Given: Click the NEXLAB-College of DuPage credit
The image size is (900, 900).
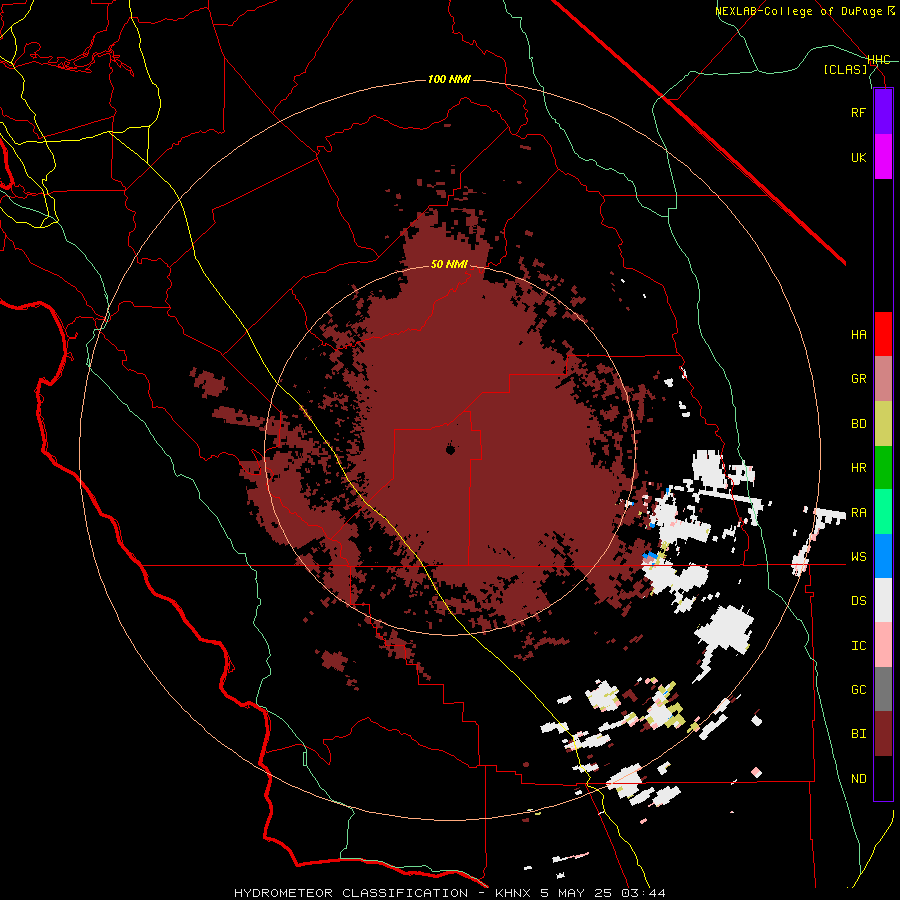Looking at the screenshot, I should tap(800, 11).
